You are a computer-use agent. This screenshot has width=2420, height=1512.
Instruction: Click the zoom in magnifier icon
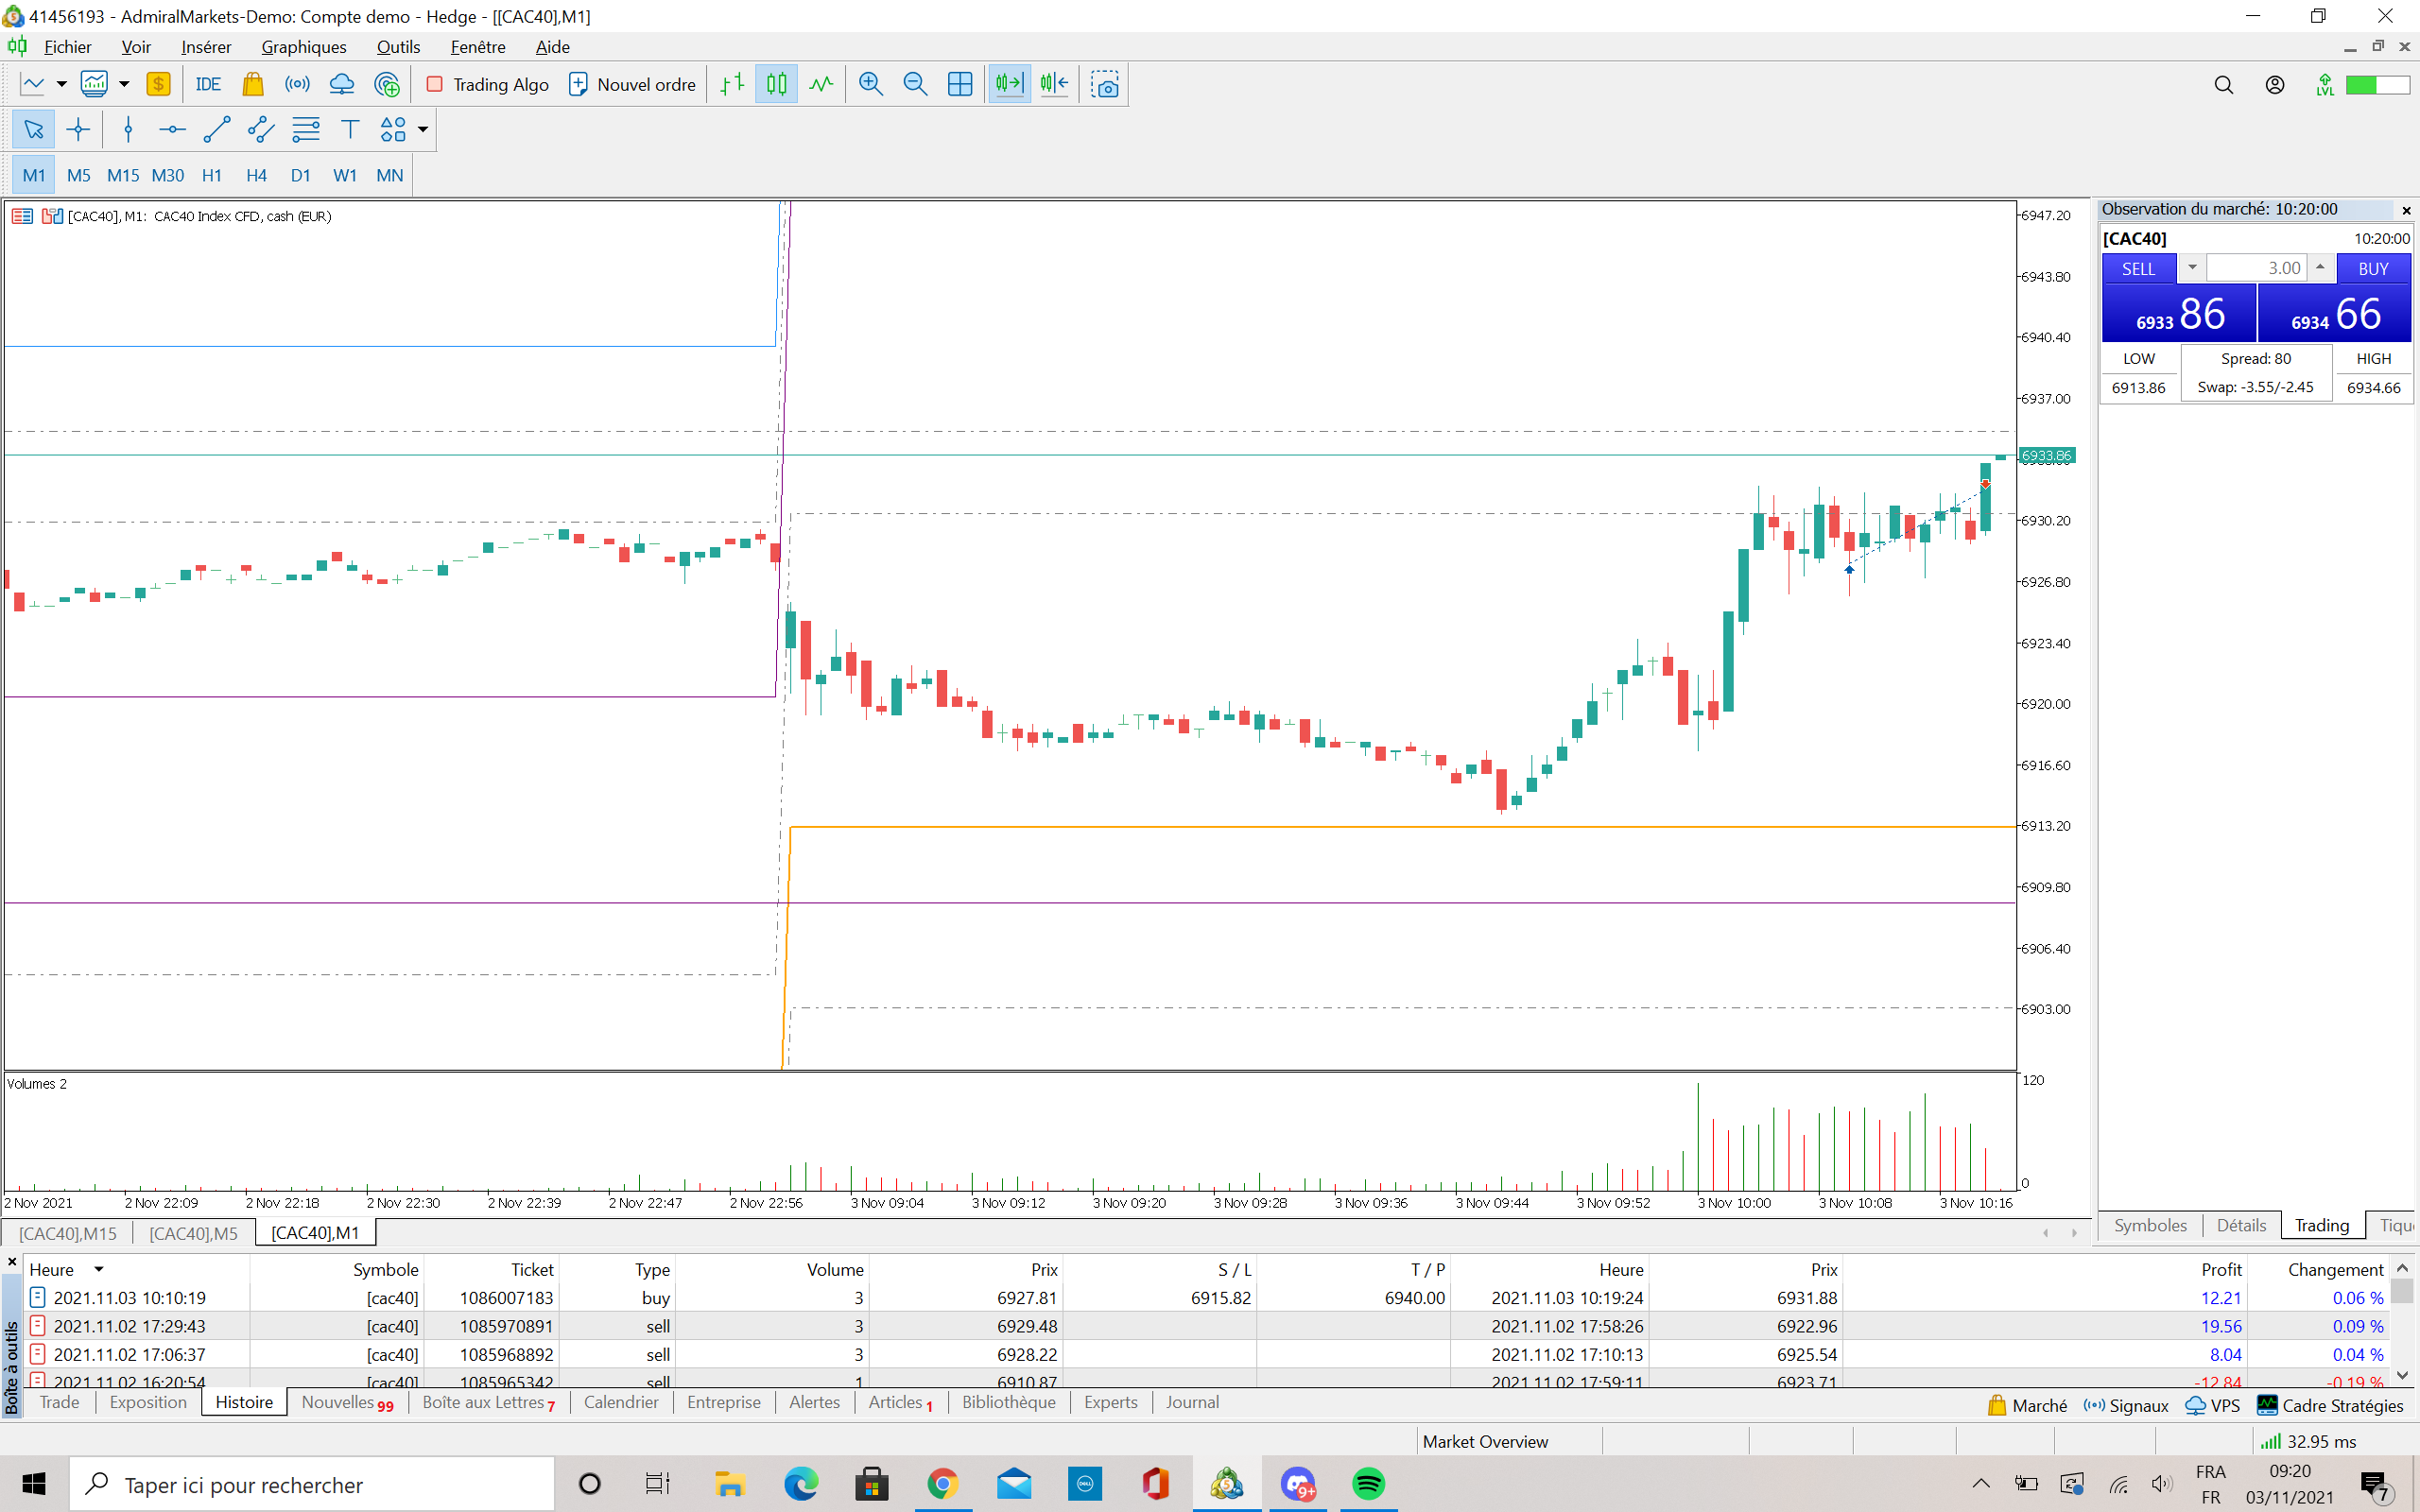(870, 85)
